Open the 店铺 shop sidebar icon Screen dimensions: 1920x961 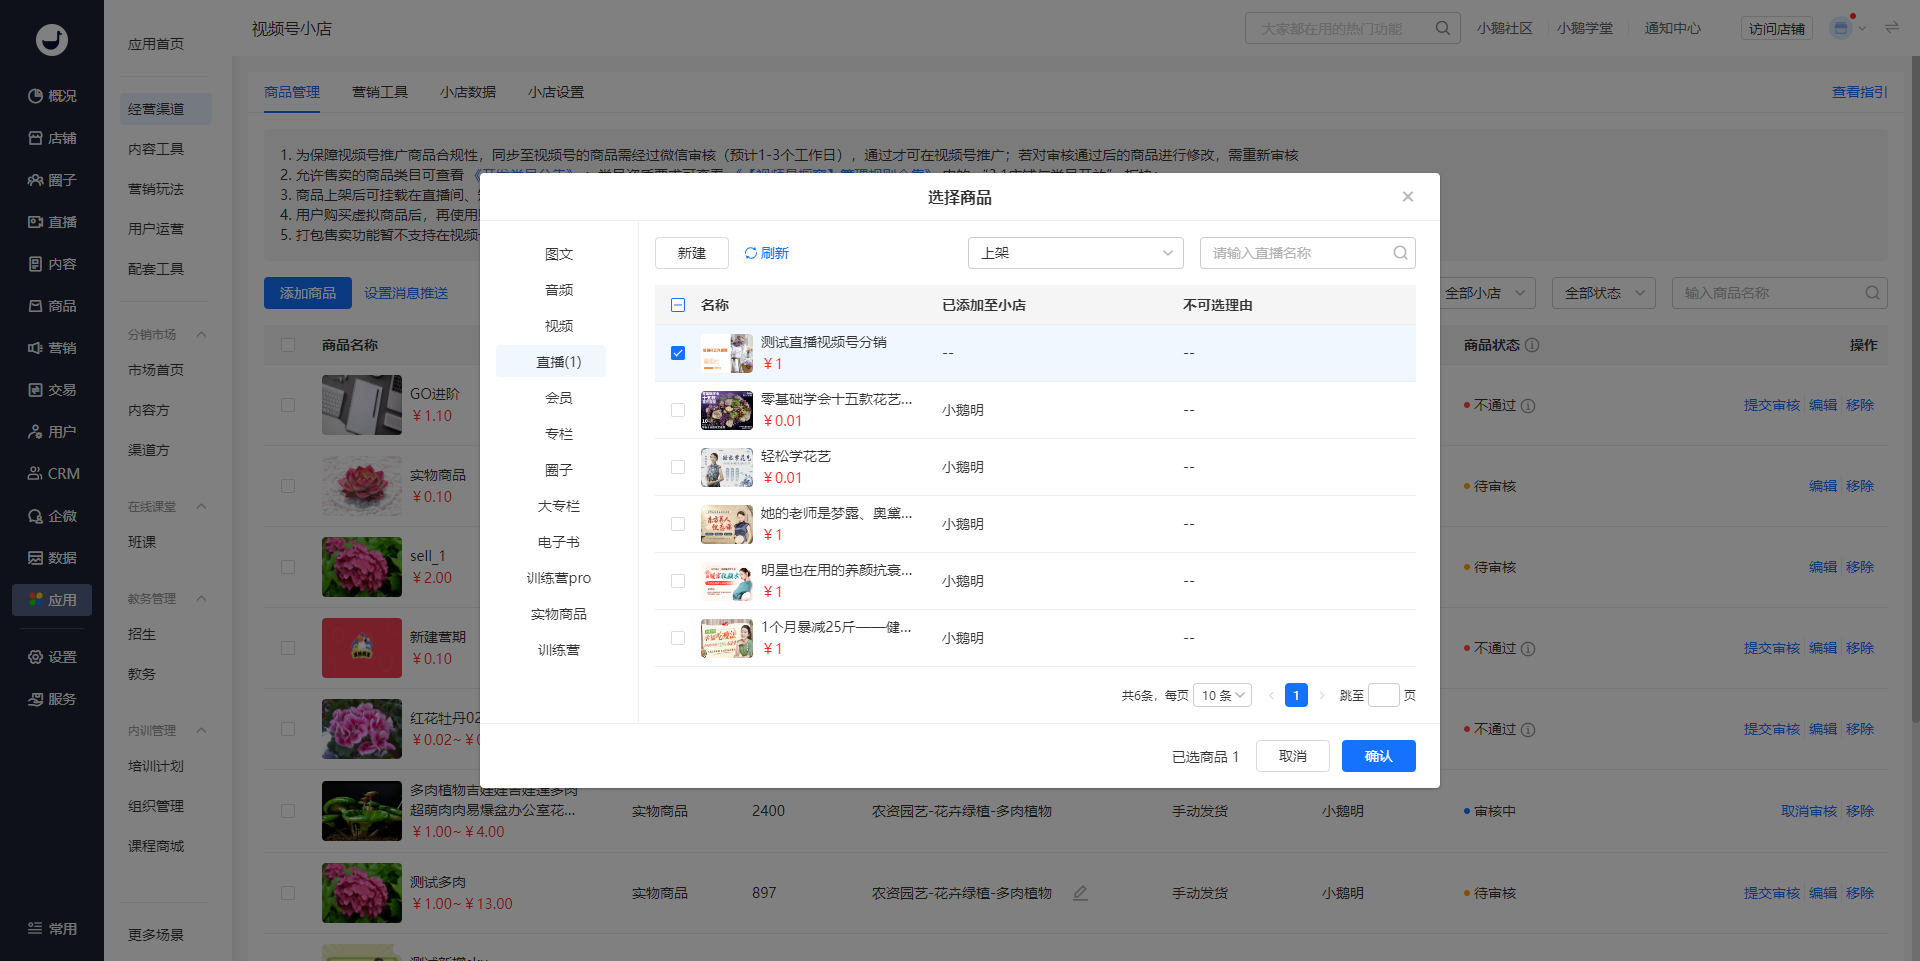pyautogui.click(x=35, y=138)
